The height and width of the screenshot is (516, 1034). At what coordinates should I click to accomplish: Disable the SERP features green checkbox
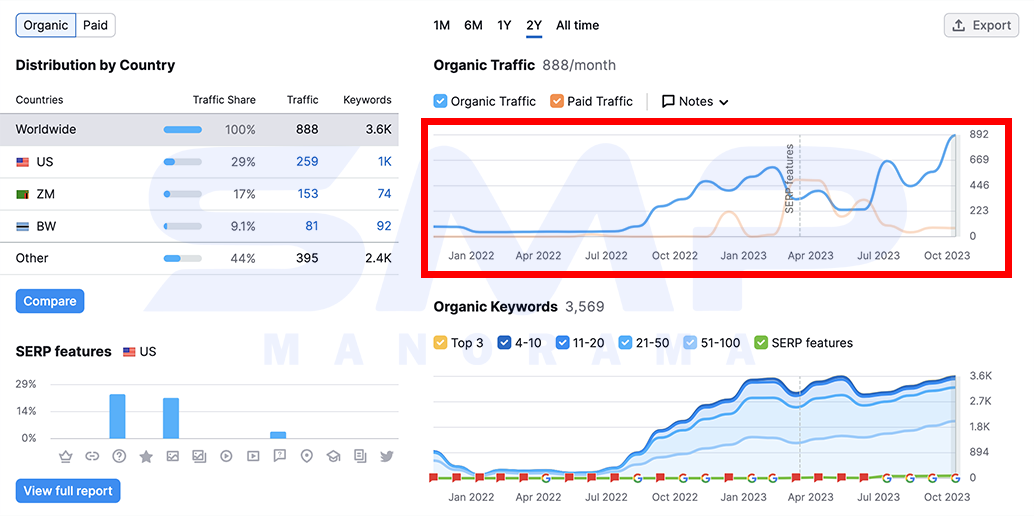tap(761, 342)
